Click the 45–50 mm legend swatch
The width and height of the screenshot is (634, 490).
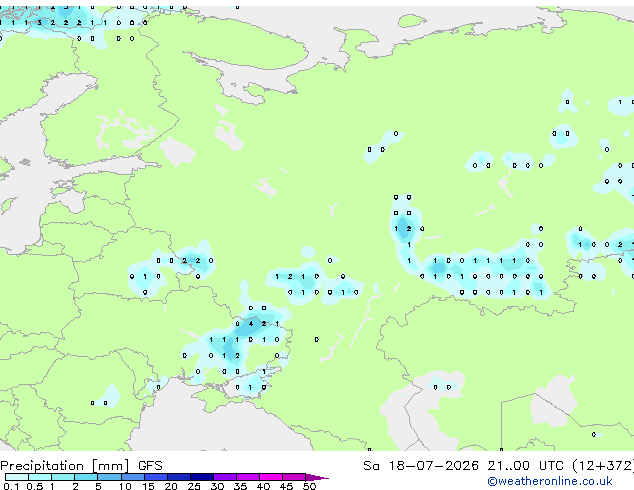click(294, 477)
